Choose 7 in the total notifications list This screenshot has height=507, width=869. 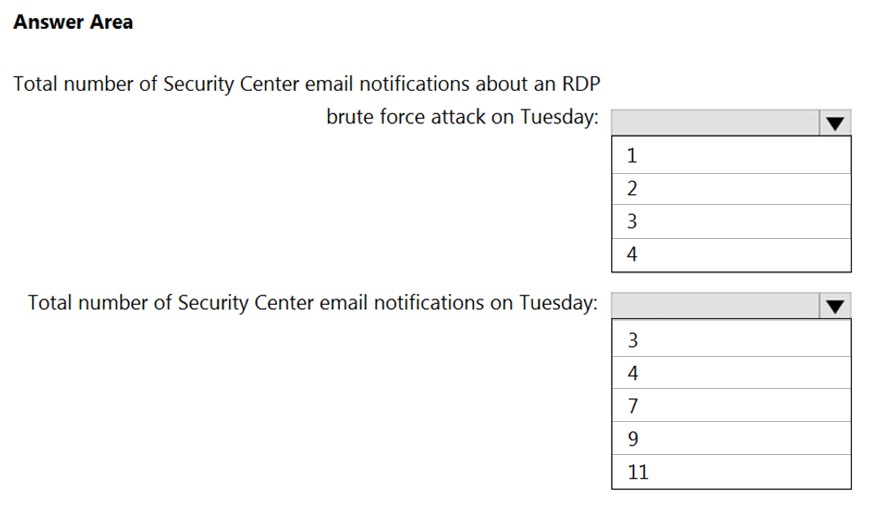731,406
